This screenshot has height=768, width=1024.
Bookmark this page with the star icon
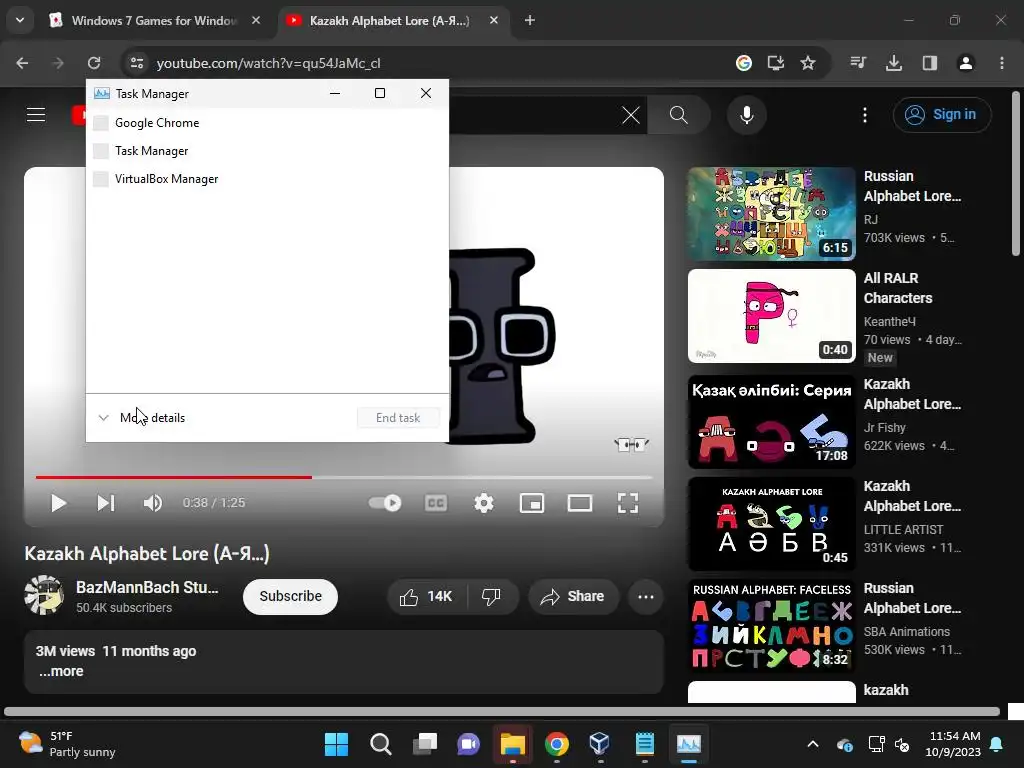click(808, 63)
